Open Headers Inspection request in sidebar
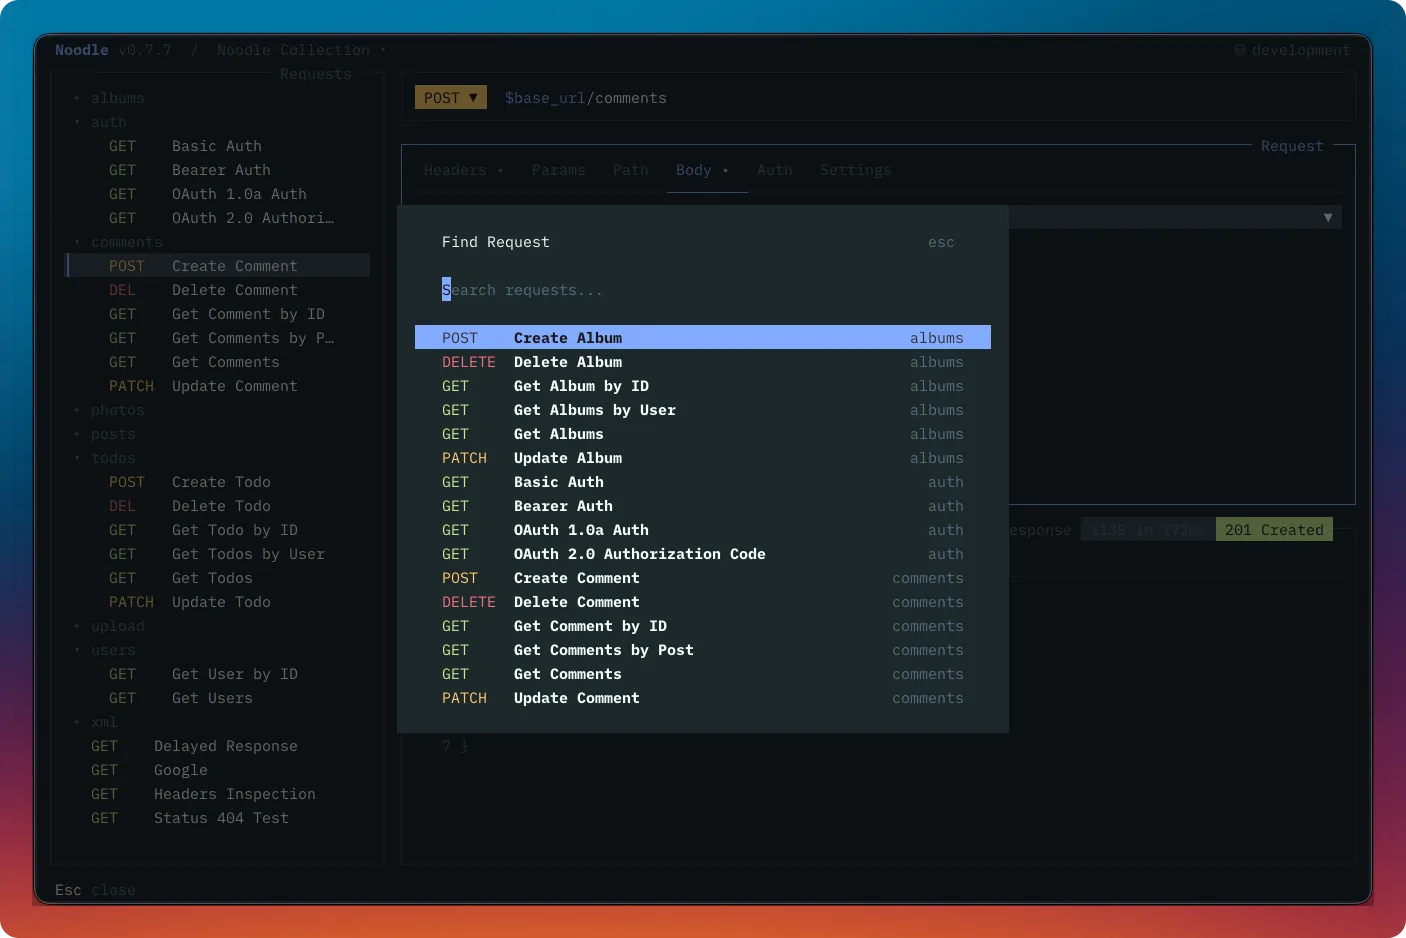 coord(218,794)
